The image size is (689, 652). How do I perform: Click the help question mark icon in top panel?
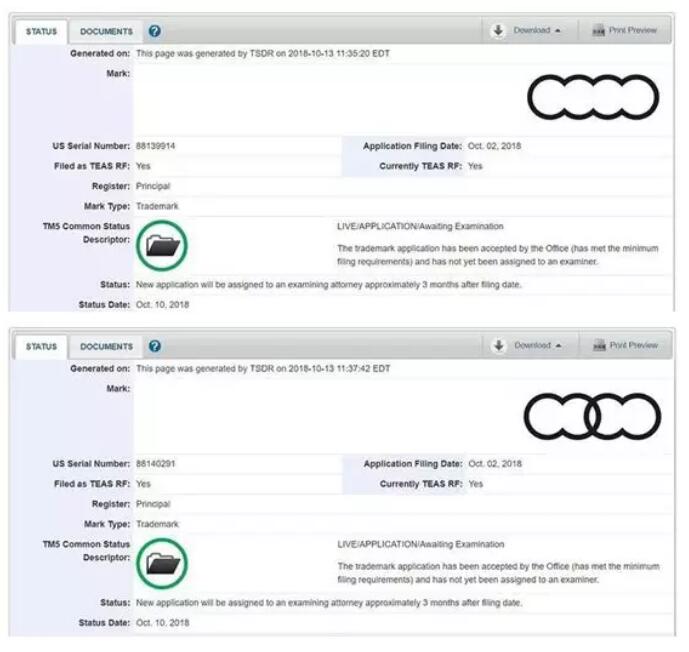tap(155, 31)
